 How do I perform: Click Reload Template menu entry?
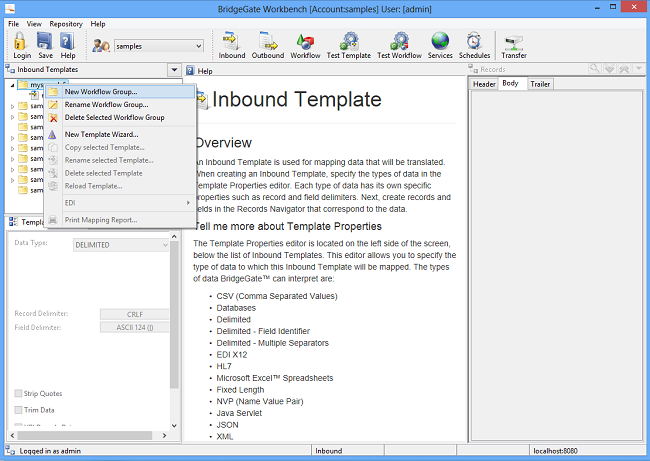pyautogui.click(x=120, y=186)
